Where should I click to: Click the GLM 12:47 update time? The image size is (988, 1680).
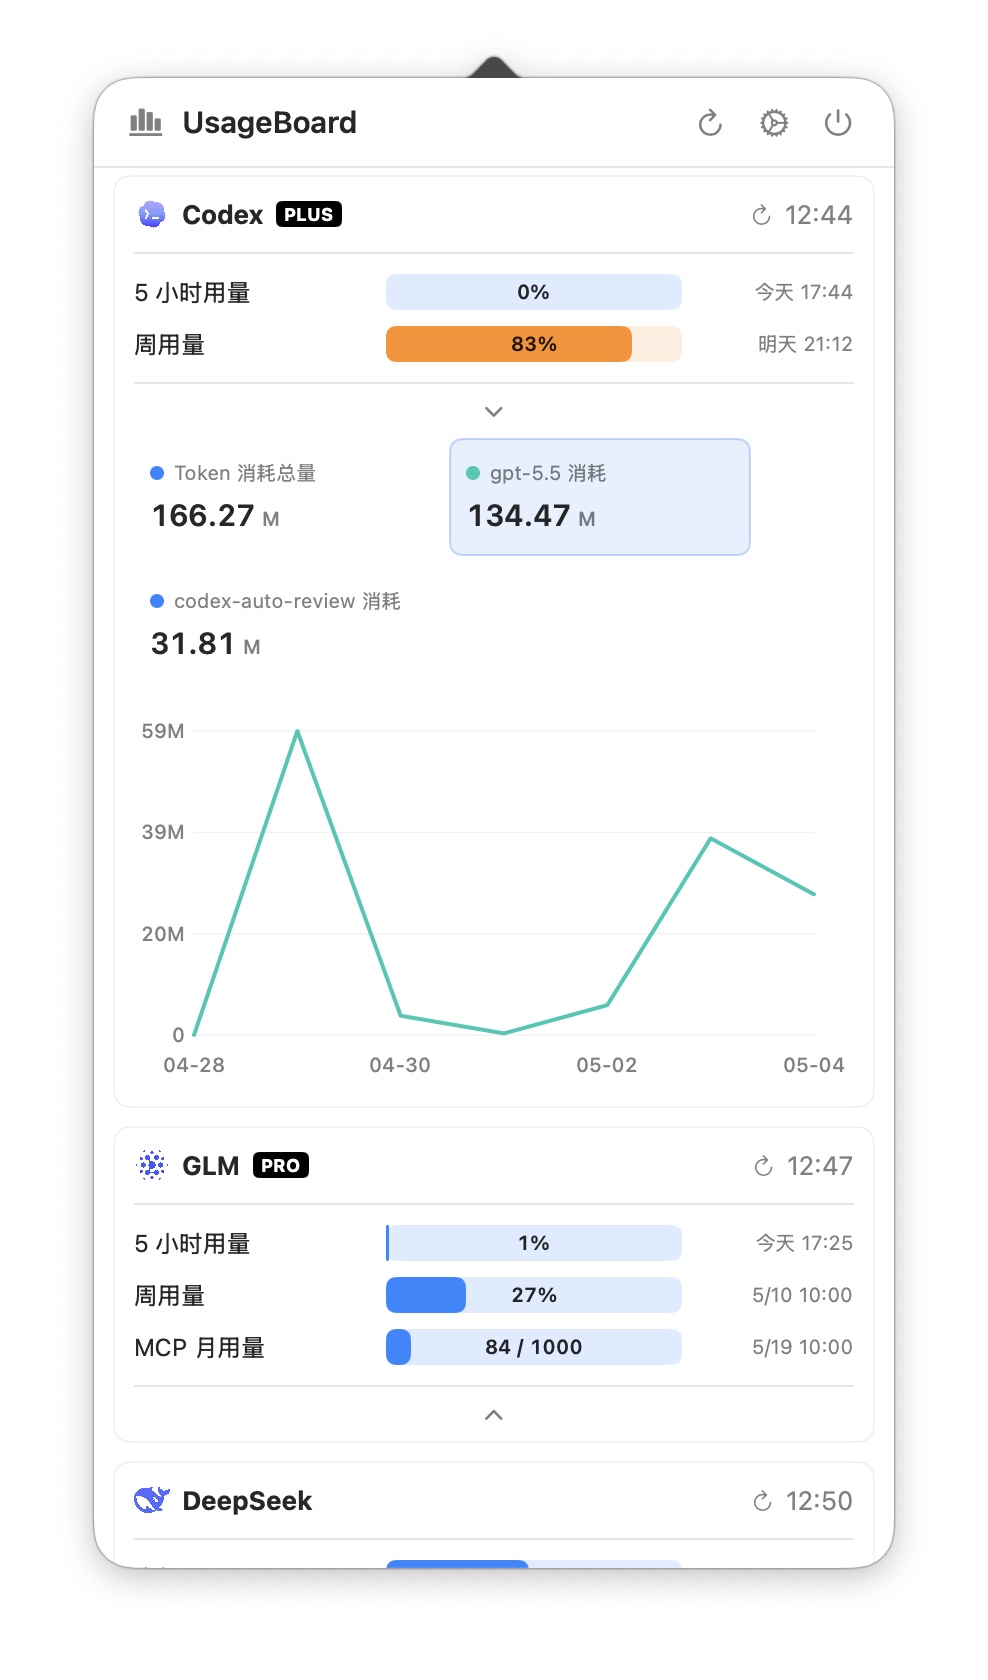819,1166
